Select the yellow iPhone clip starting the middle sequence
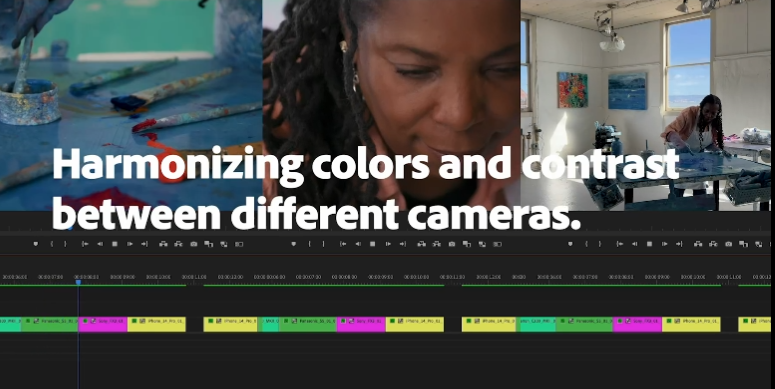775x389 pixels. click(x=230, y=324)
